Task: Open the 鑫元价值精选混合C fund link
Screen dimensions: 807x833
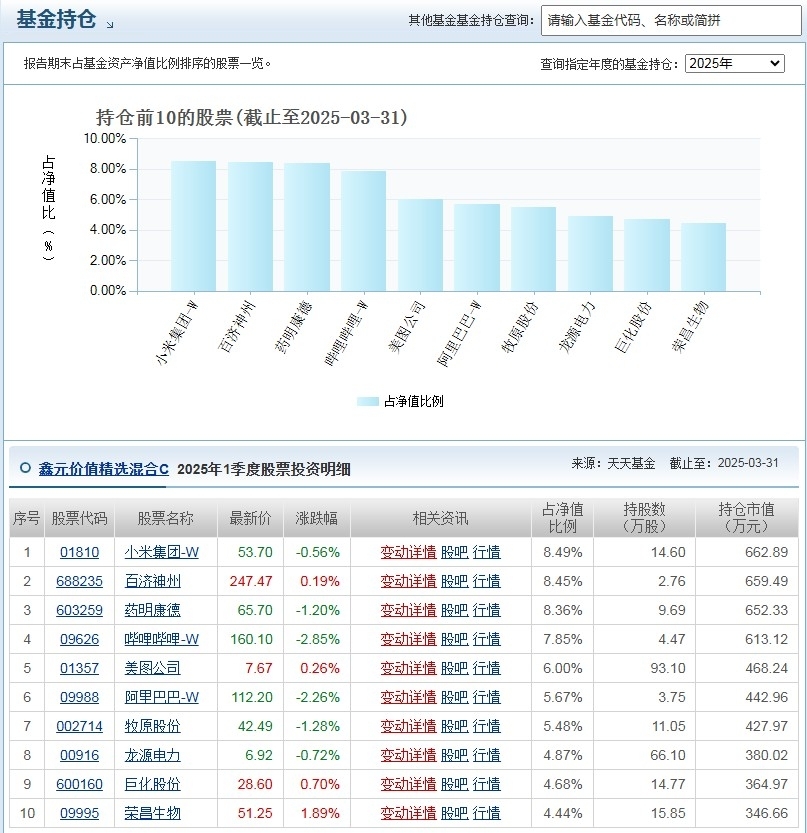Action: click(104, 469)
